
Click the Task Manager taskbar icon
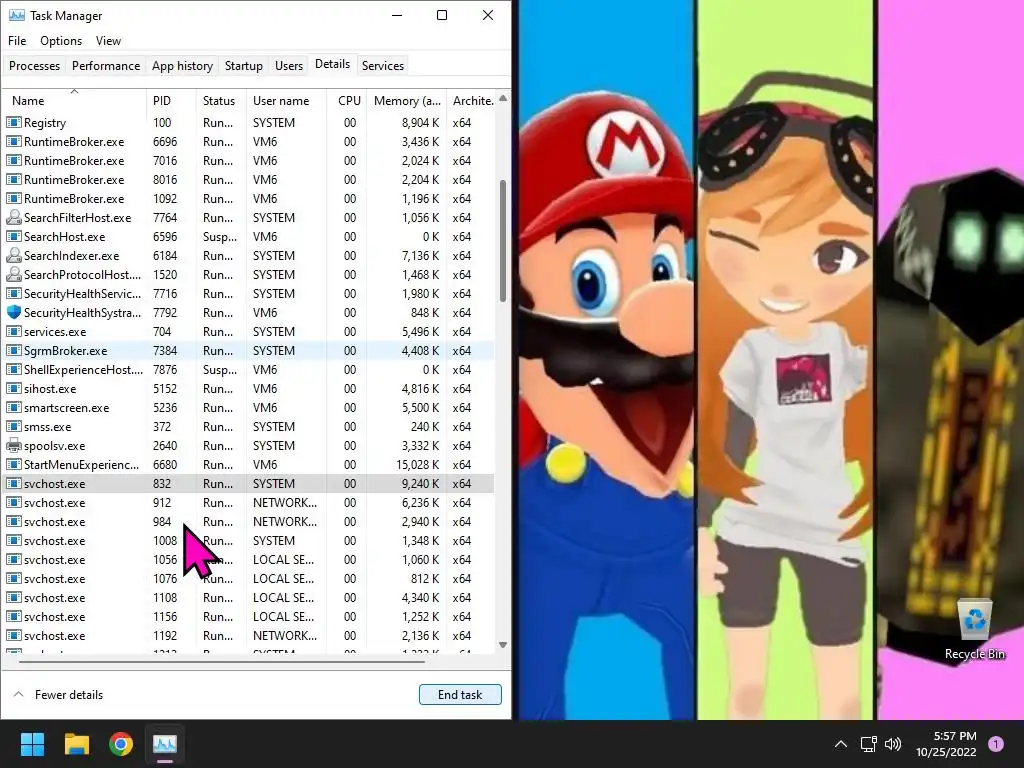[165, 744]
